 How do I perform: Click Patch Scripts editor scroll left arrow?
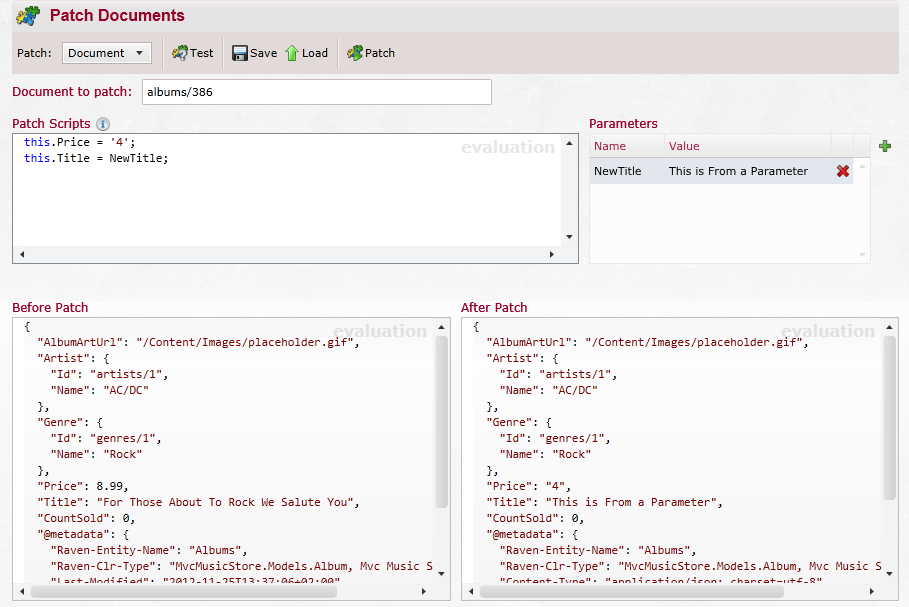pos(22,254)
